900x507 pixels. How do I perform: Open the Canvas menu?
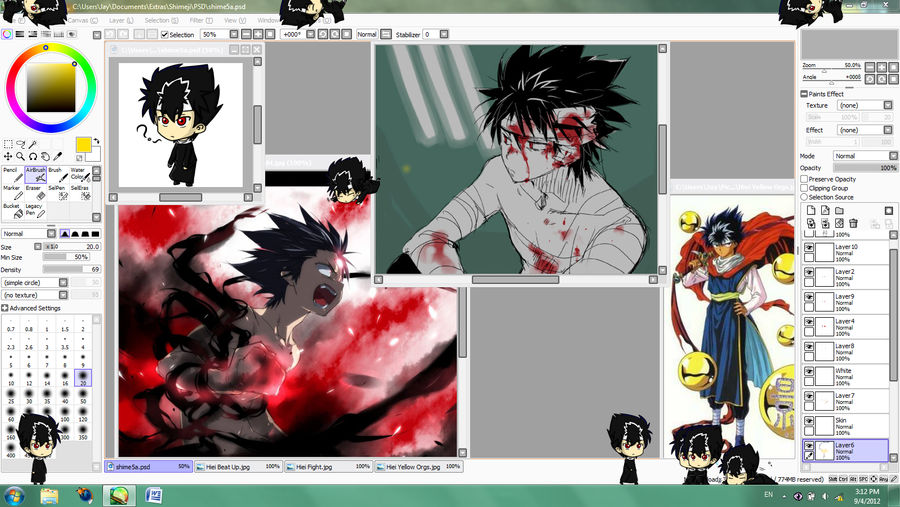pyautogui.click(x=83, y=21)
